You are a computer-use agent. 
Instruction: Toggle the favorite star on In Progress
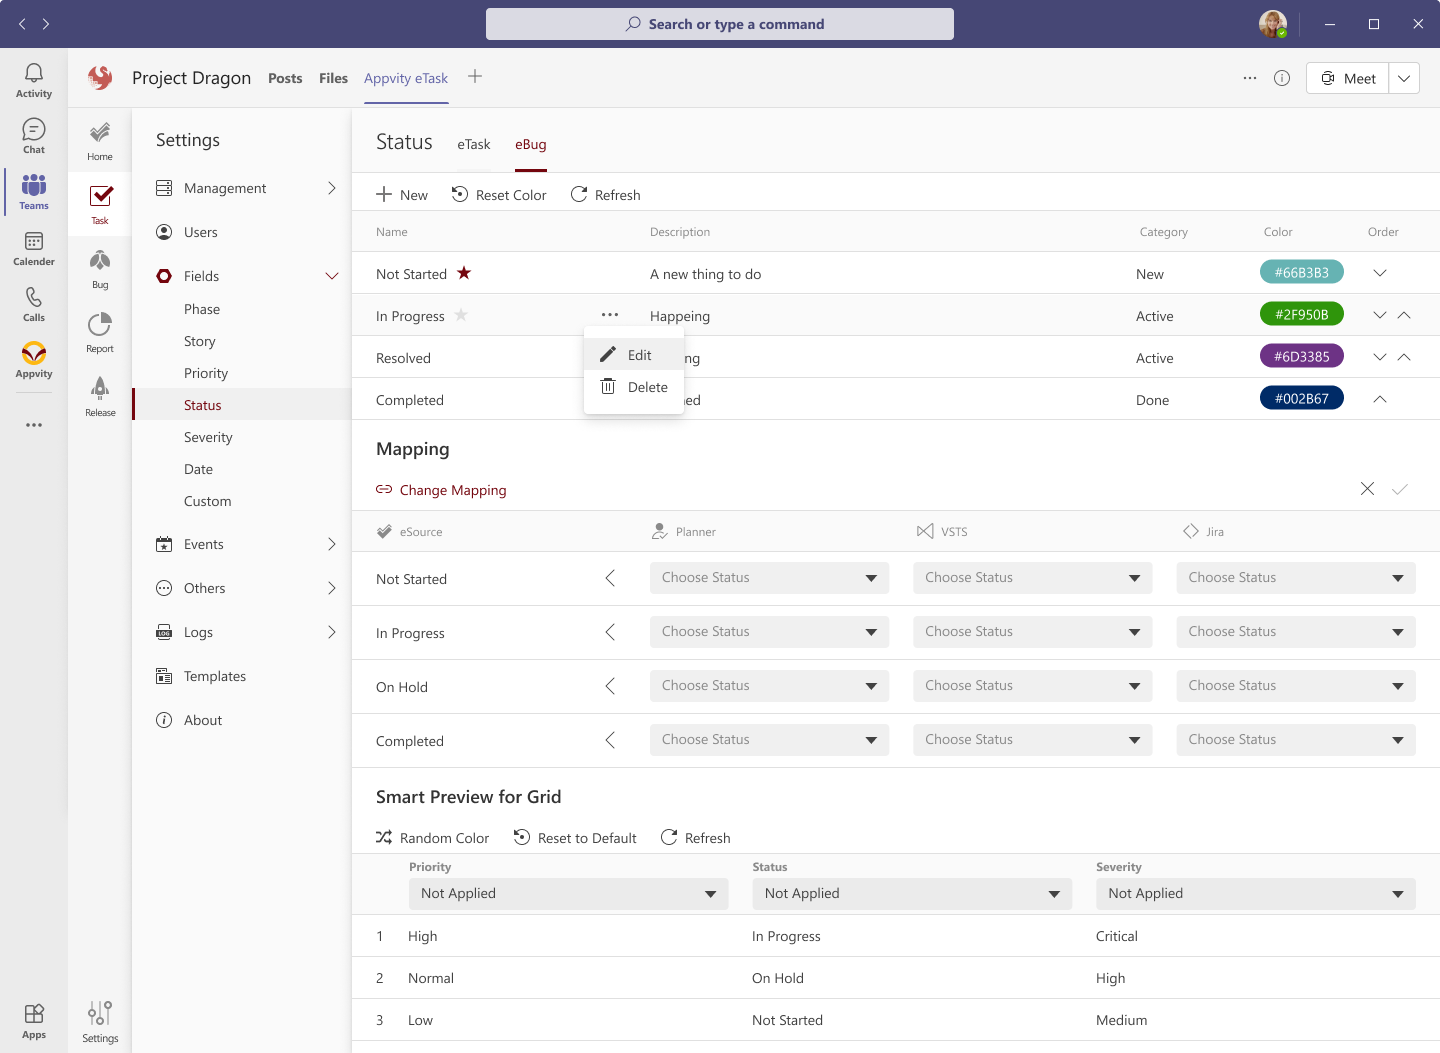461,315
